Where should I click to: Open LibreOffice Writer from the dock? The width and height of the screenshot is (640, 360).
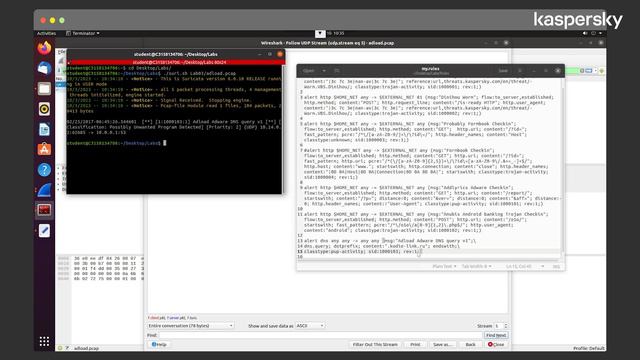click(44, 129)
